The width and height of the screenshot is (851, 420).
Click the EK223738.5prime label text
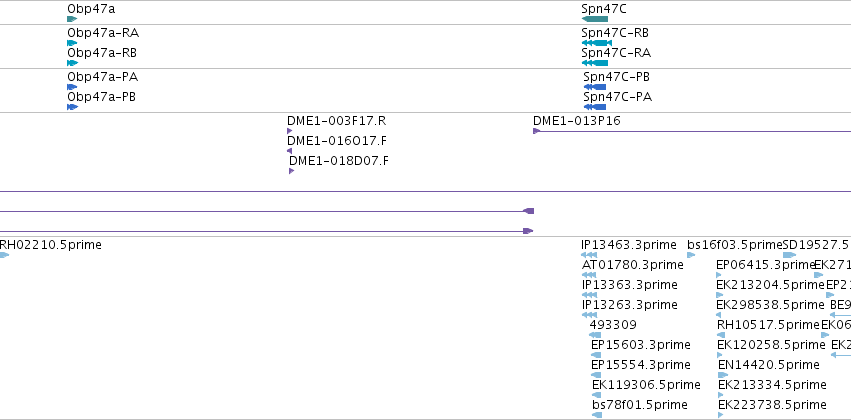click(772, 404)
